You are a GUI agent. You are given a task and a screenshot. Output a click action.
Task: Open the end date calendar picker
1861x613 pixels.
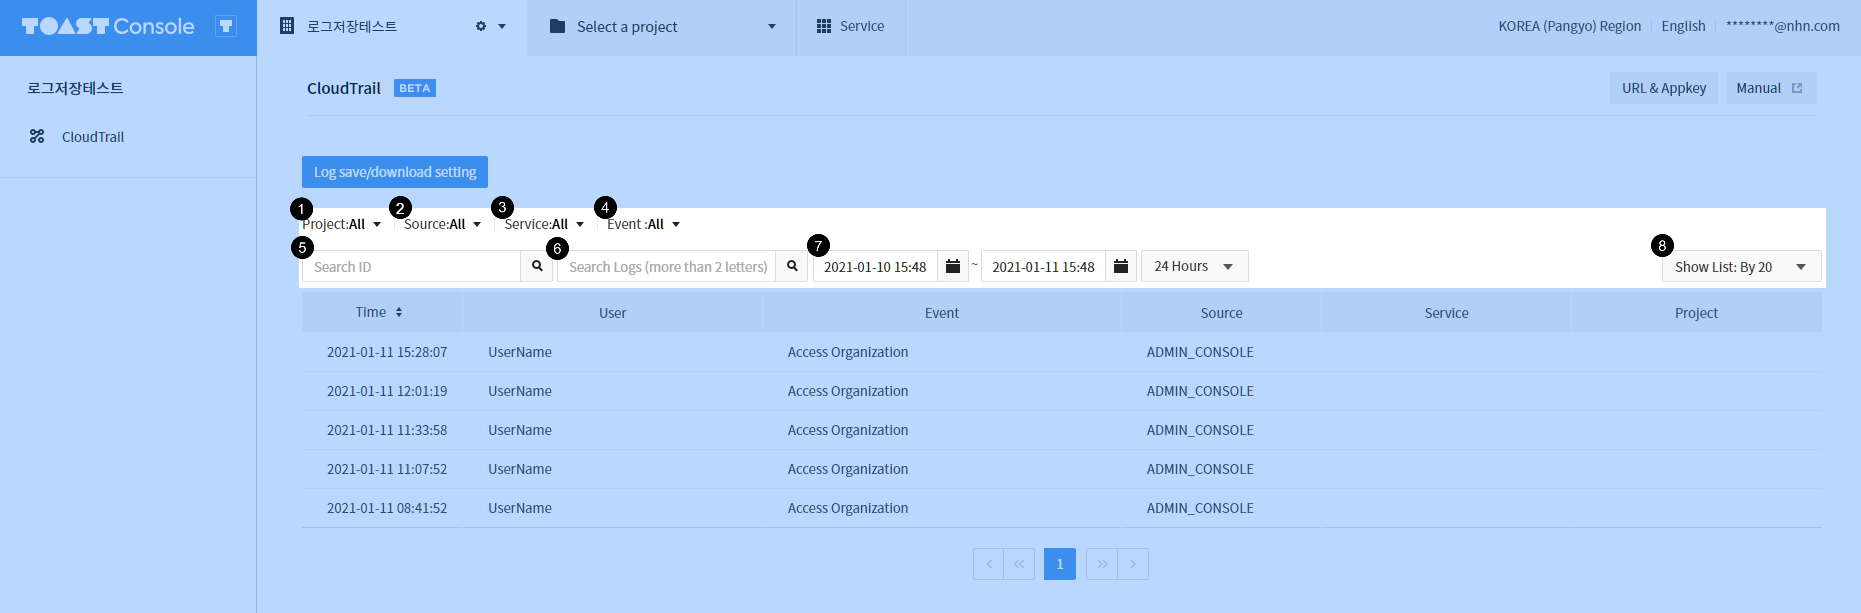tap(1121, 266)
